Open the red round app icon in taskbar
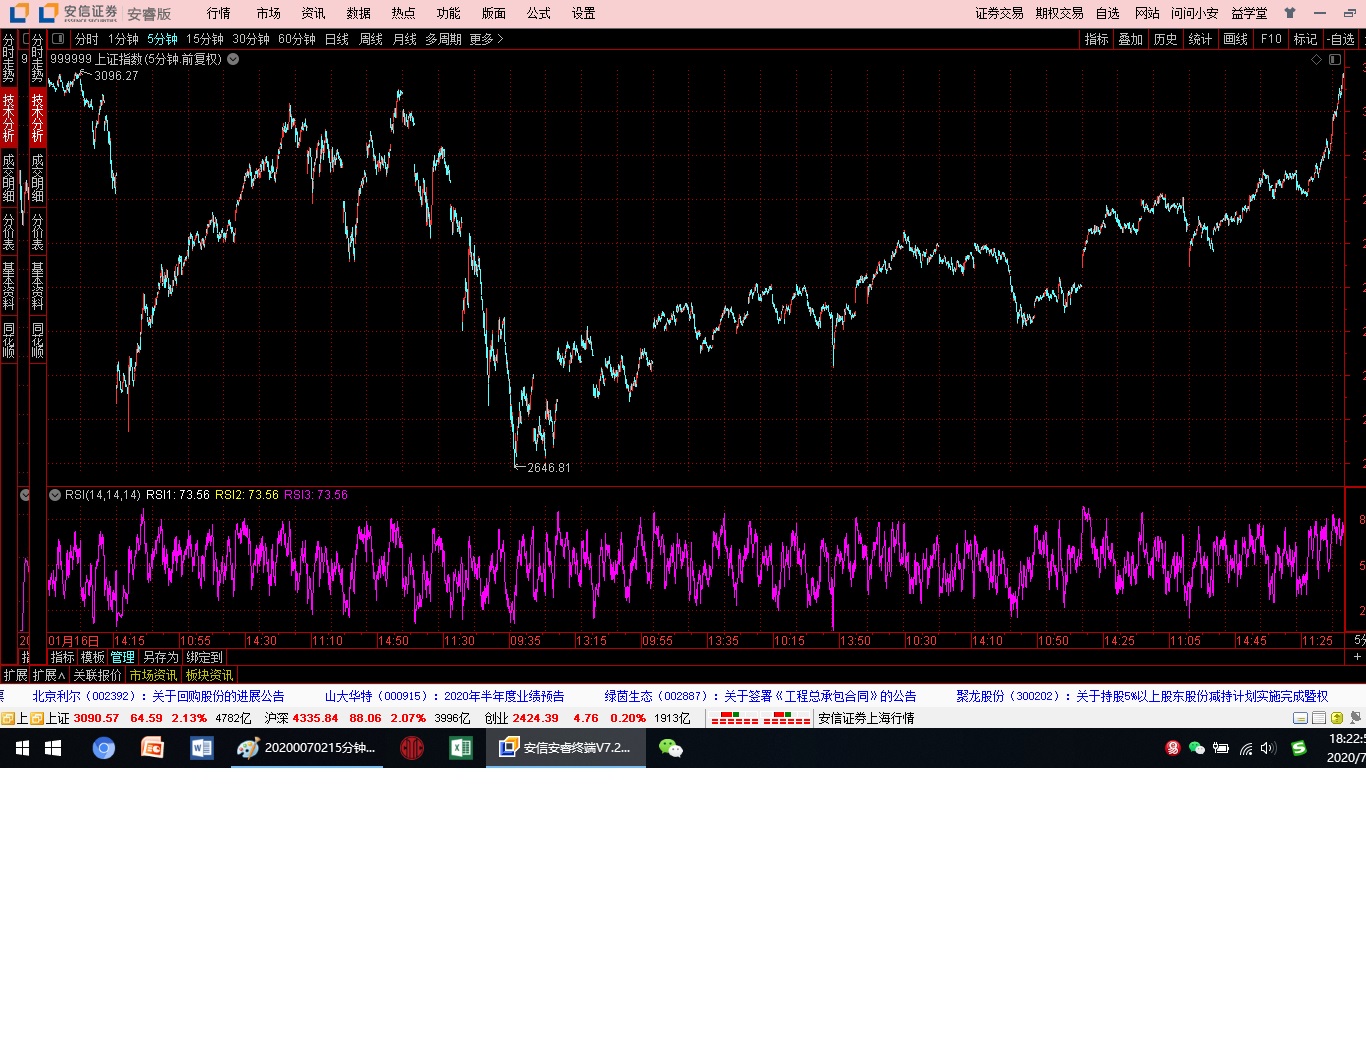Screen dimensions: 1366x1037 pyautogui.click(x=412, y=748)
